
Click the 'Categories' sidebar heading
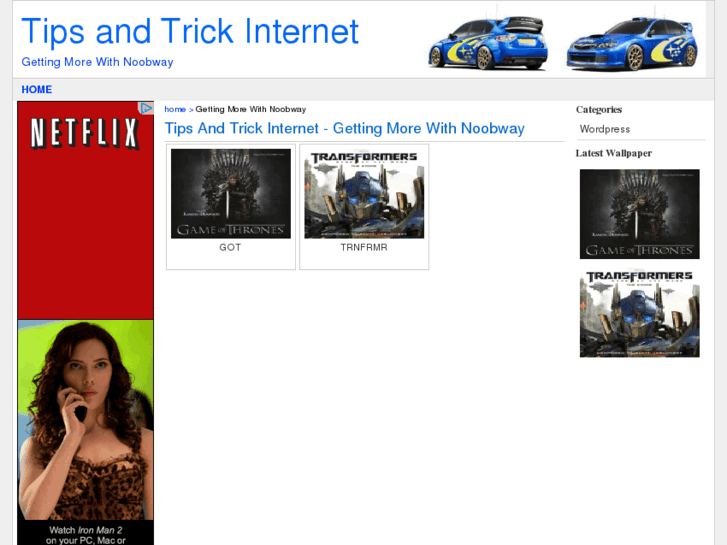coord(599,110)
